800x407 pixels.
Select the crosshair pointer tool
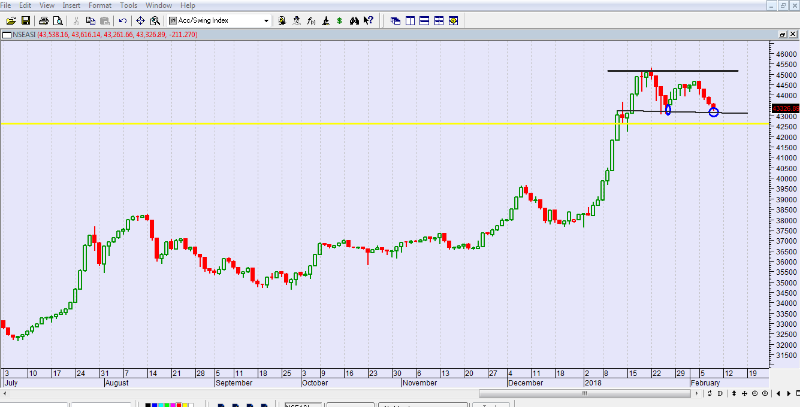140,21
